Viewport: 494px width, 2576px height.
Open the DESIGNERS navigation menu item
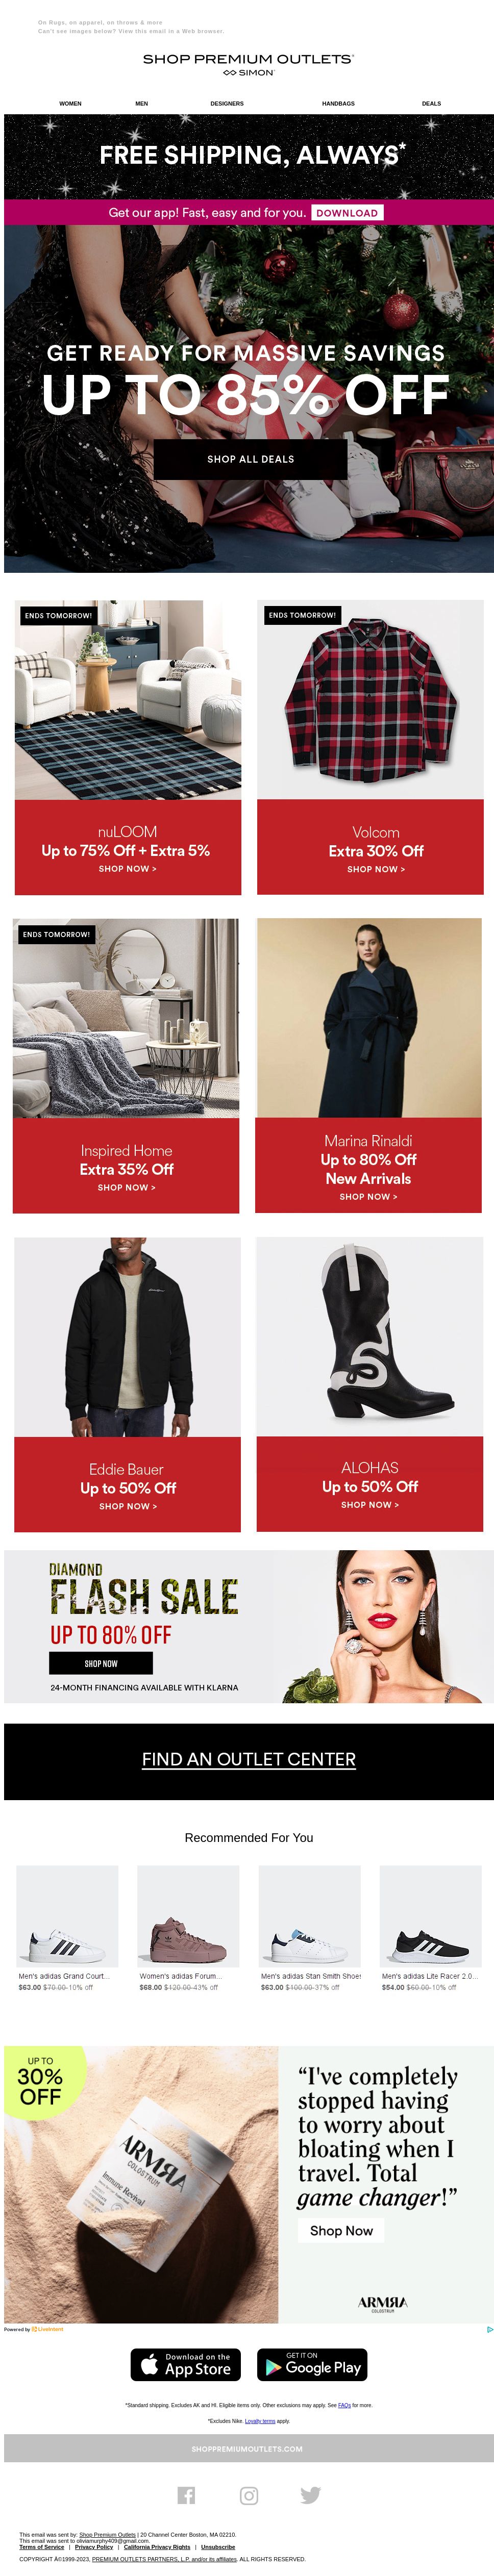click(227, 103)
